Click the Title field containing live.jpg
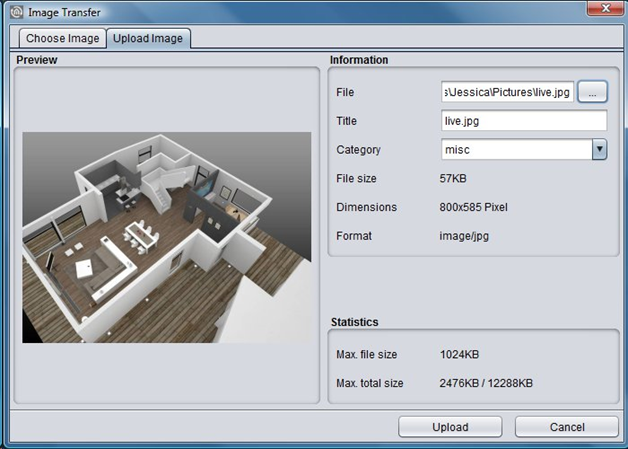The height and width of the screenshot is (449, 628). click(x=524, y=121)
